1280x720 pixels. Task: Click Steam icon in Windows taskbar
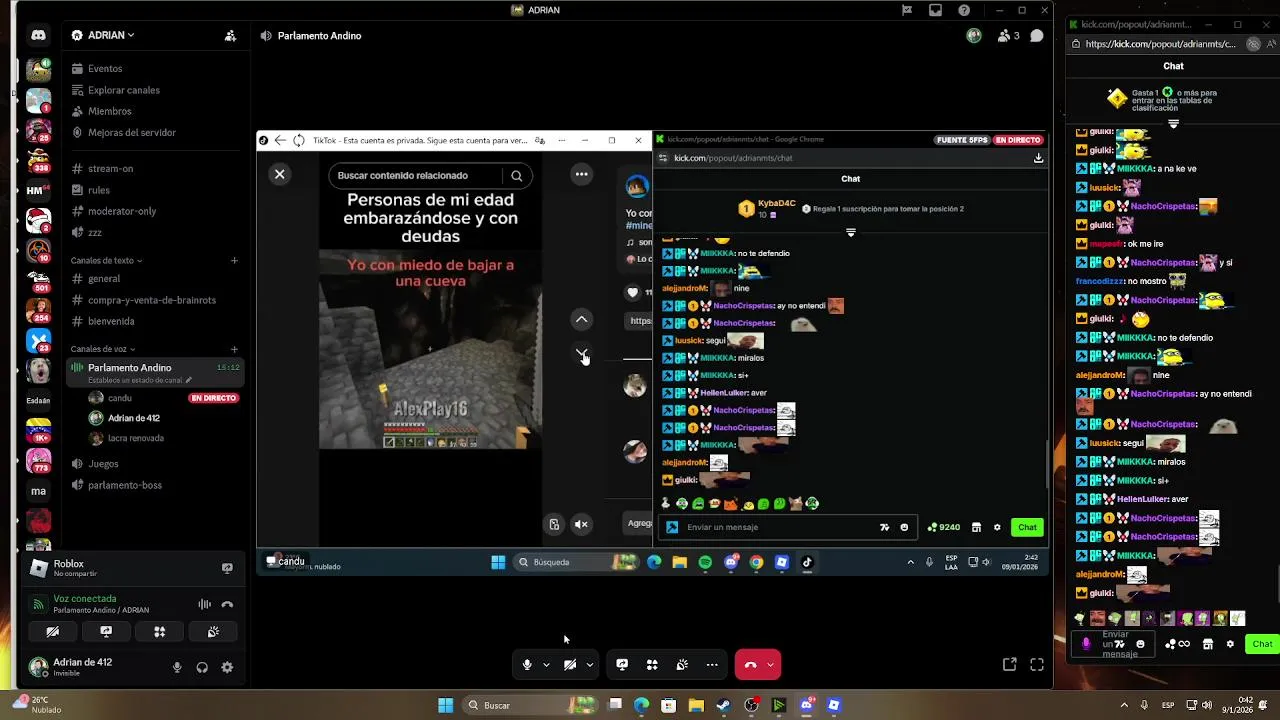723,705
